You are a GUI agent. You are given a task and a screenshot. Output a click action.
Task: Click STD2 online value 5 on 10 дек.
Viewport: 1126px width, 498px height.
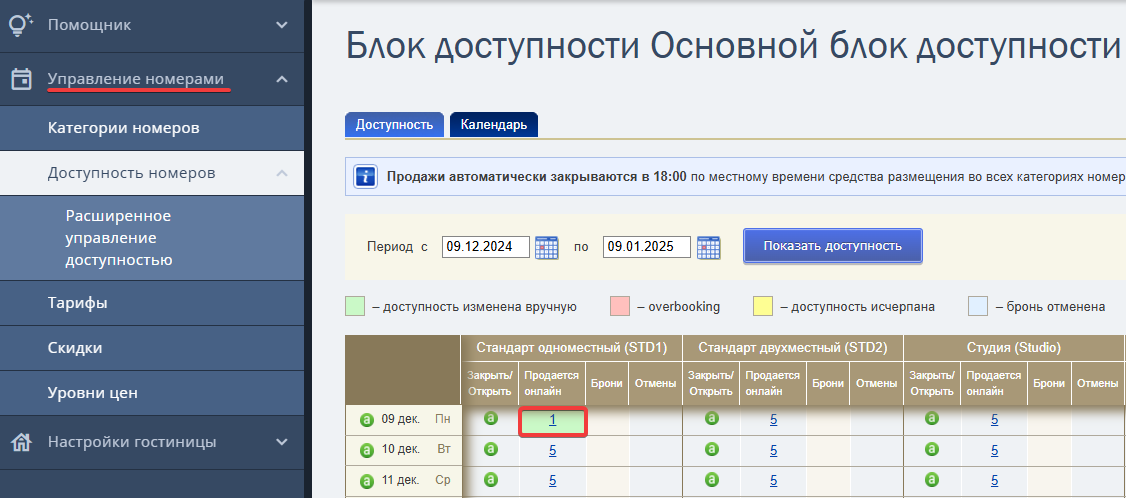click(x=773, y=451)
